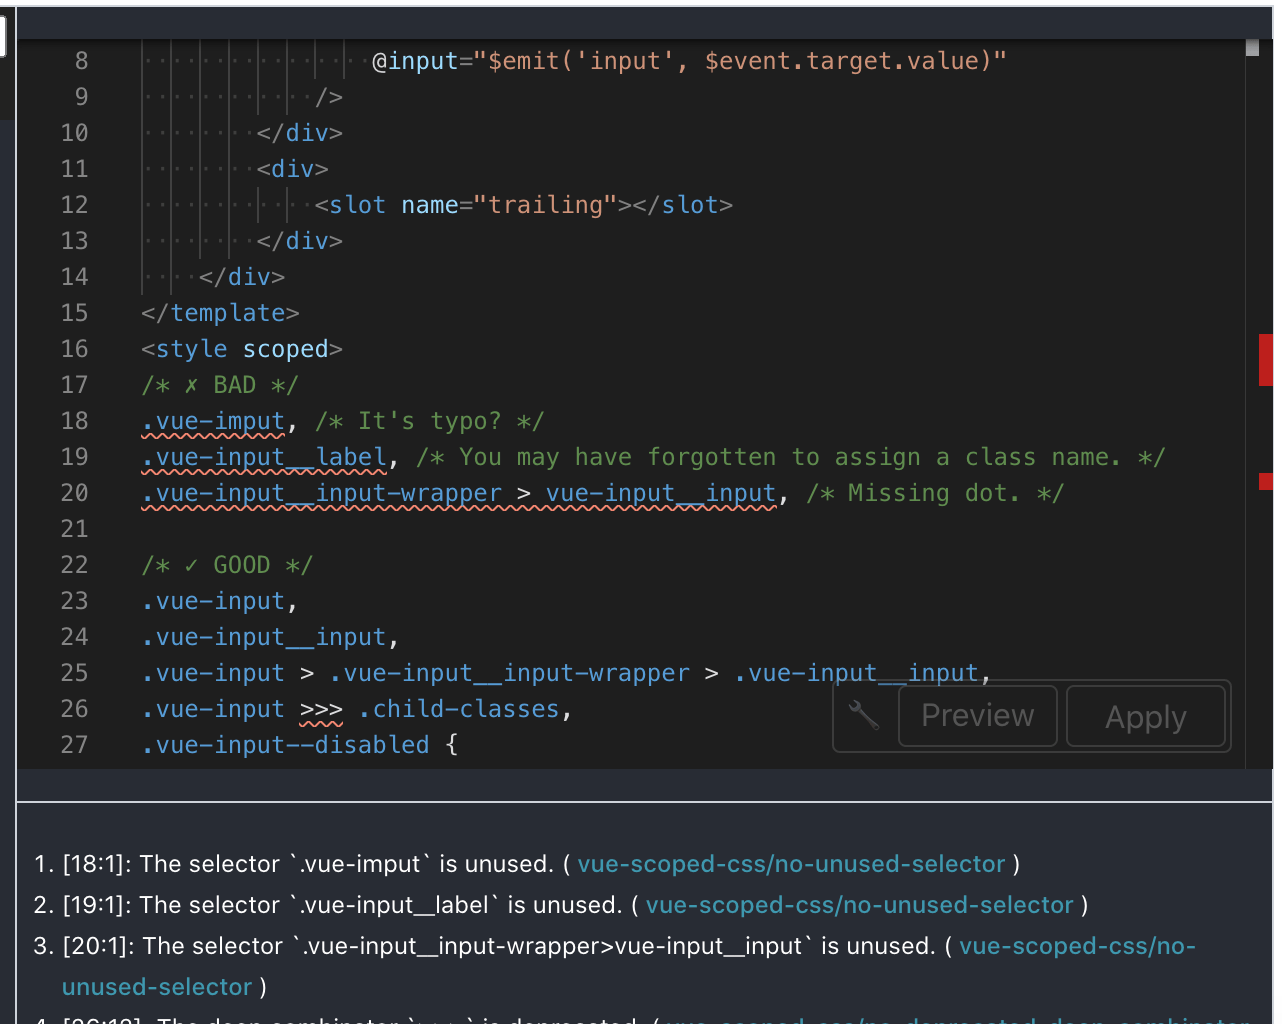Click the "It's typo?" comment
Viewport: 1282px width, 1024px height.
pos(430,421)
